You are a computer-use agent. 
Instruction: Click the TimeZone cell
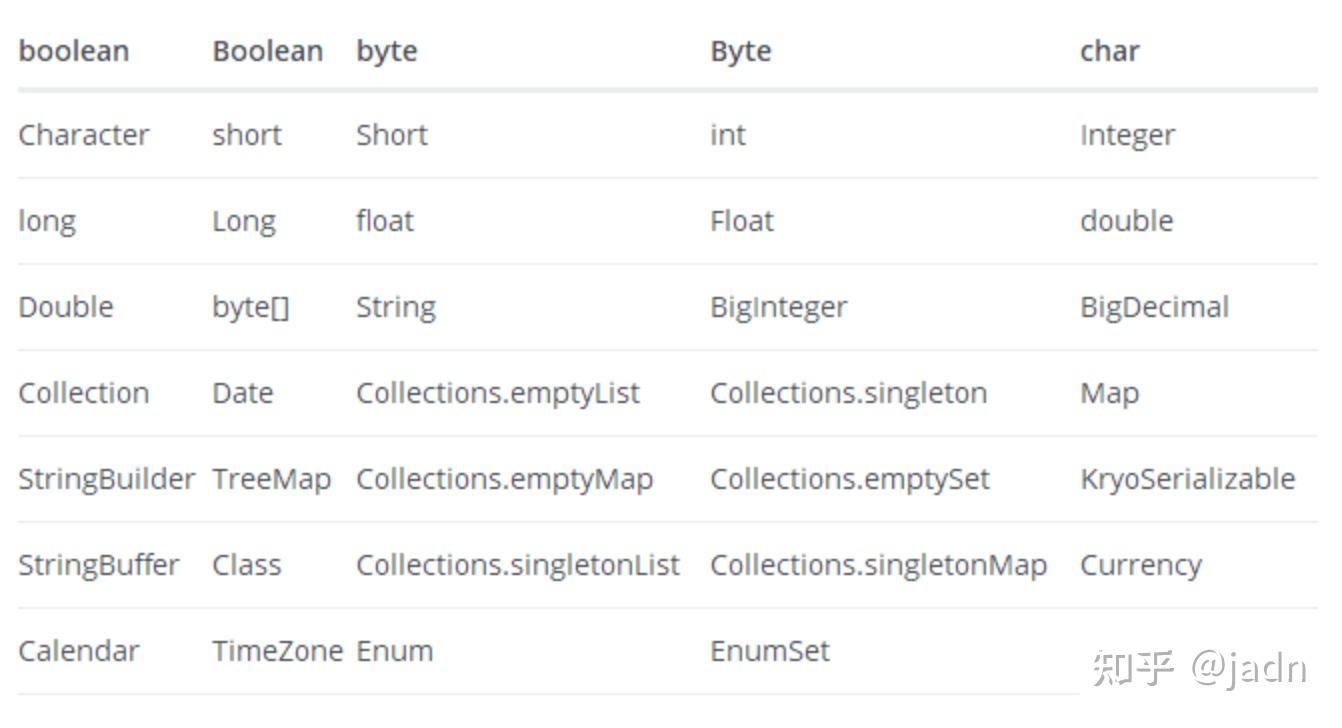277,651
